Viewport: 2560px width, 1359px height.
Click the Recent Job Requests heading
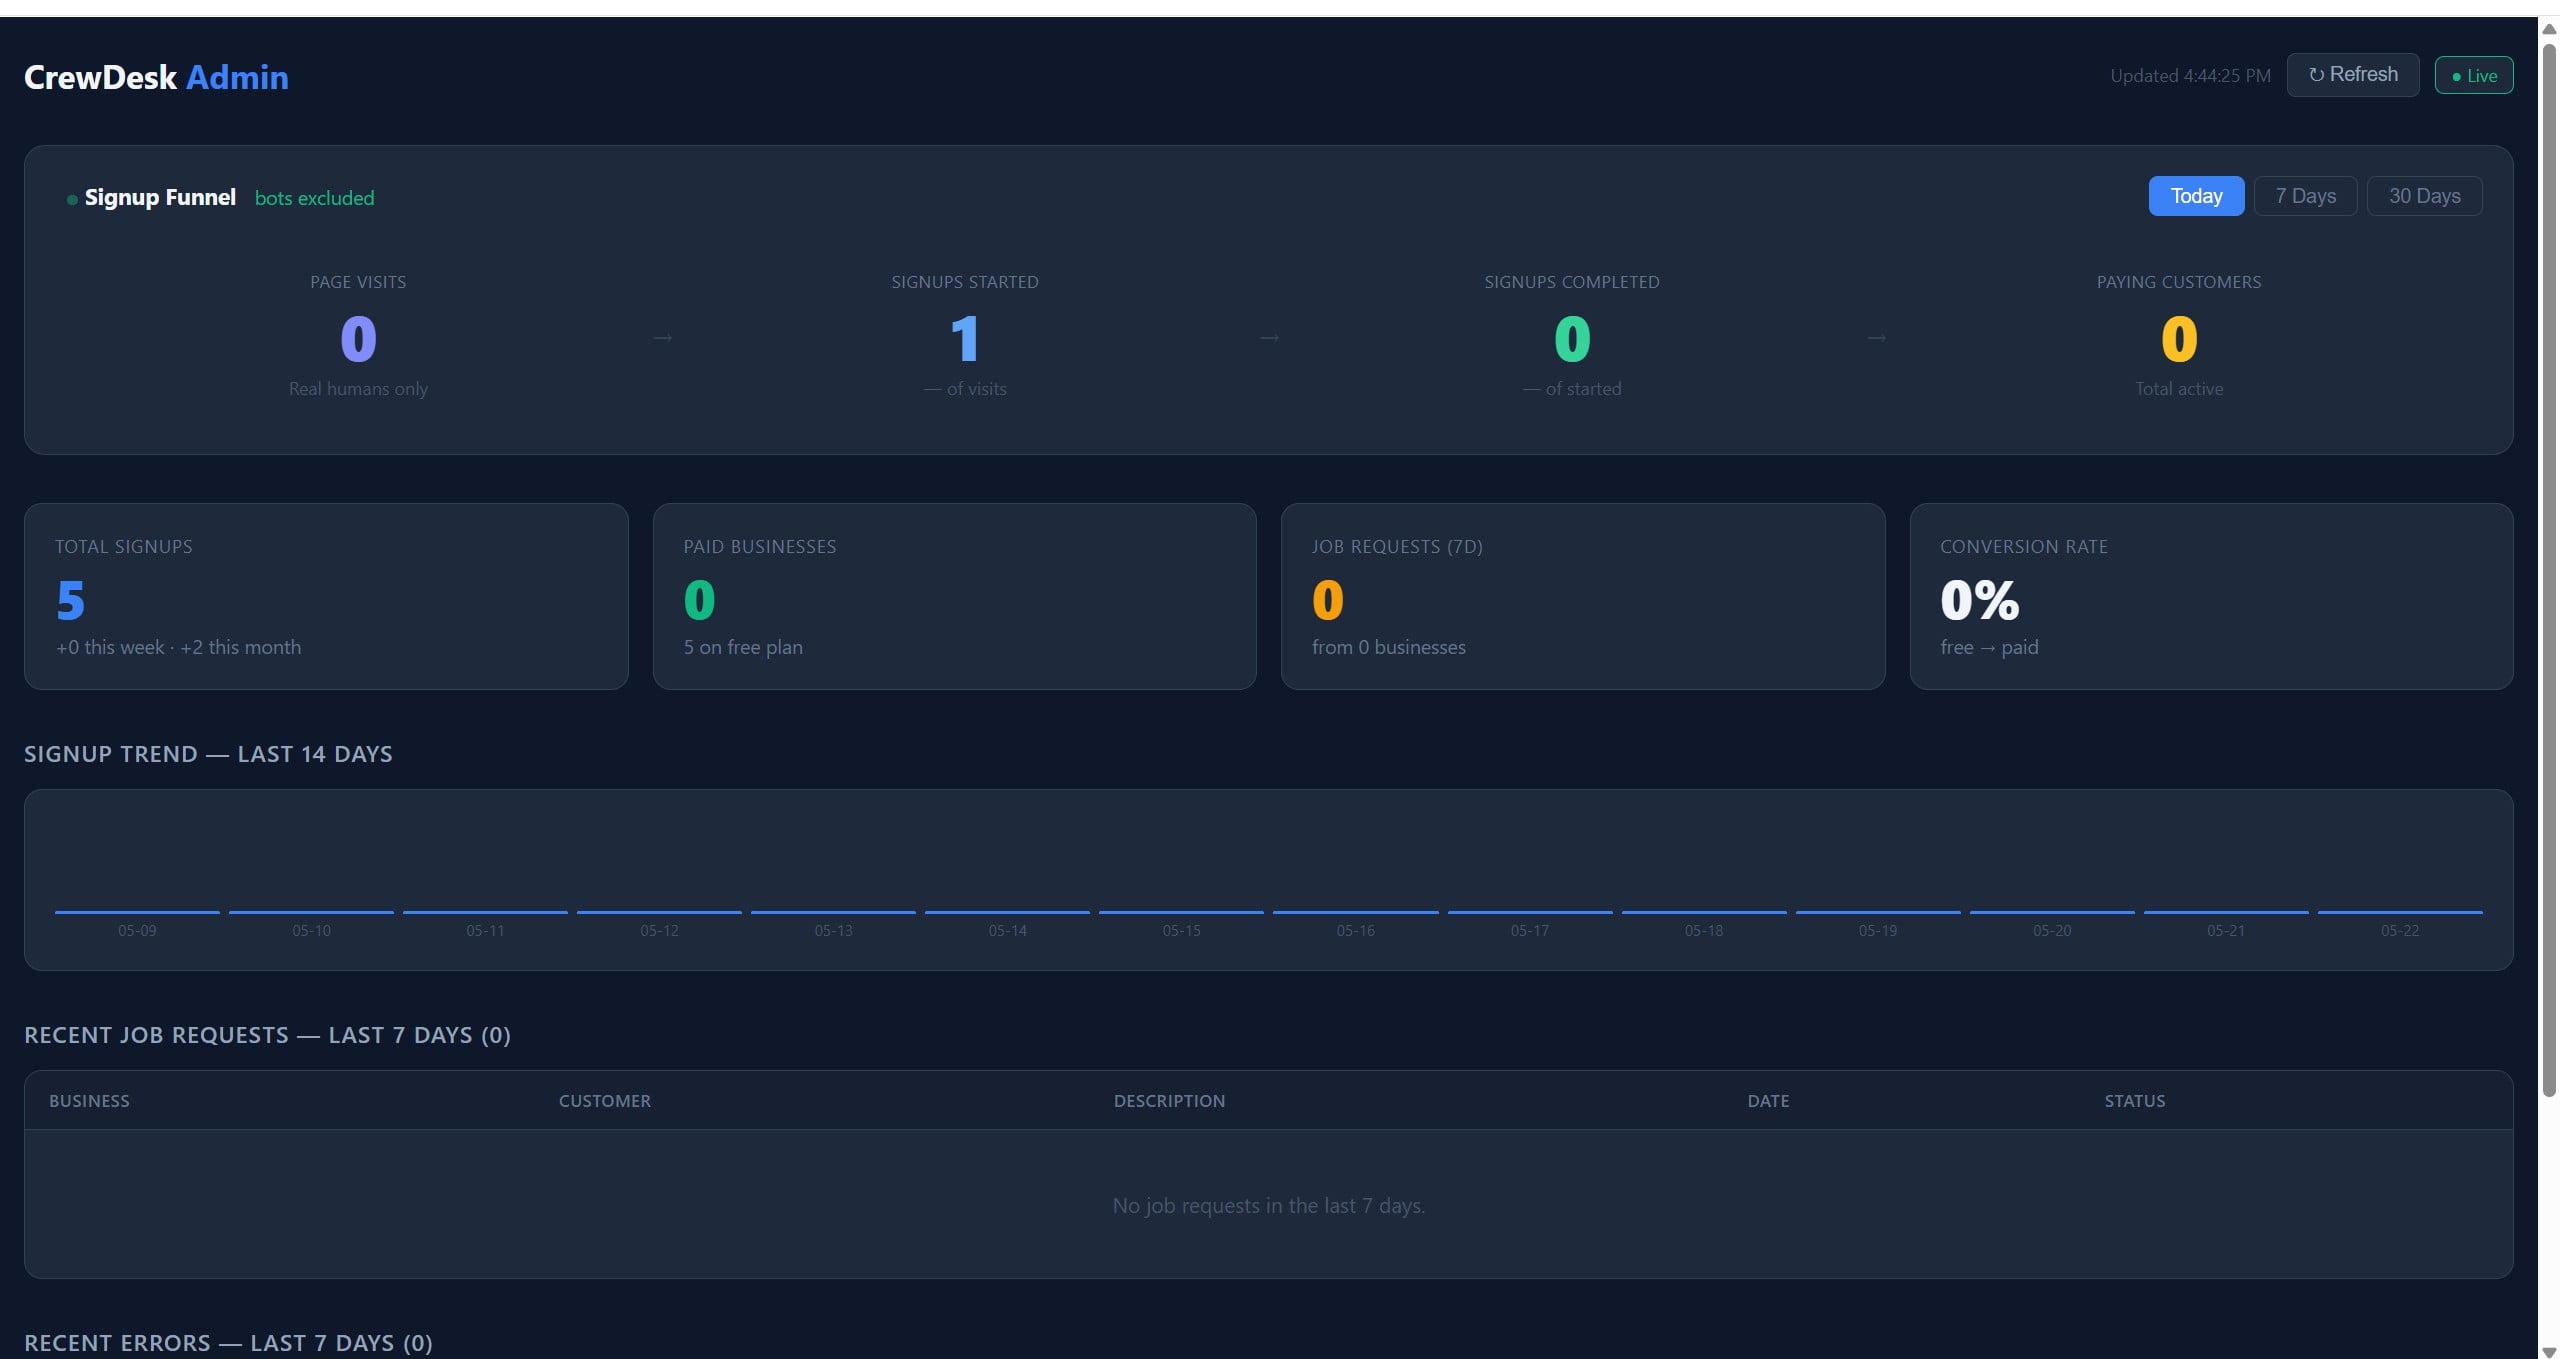267,1035
